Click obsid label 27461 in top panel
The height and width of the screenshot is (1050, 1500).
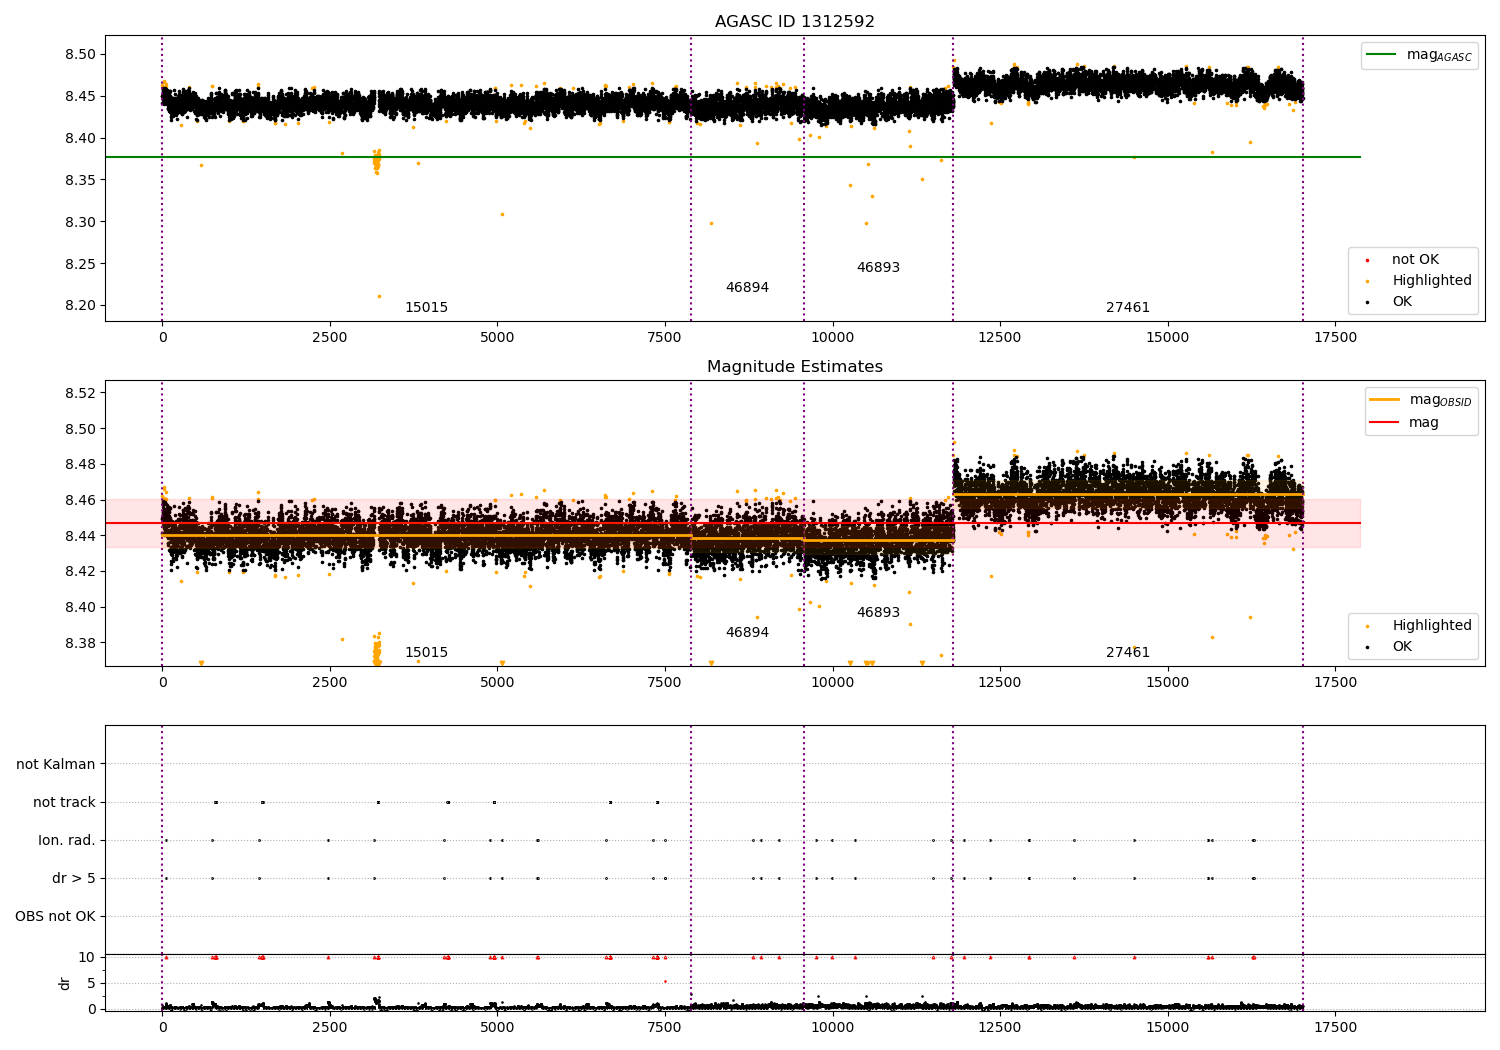pos(1128,308)
